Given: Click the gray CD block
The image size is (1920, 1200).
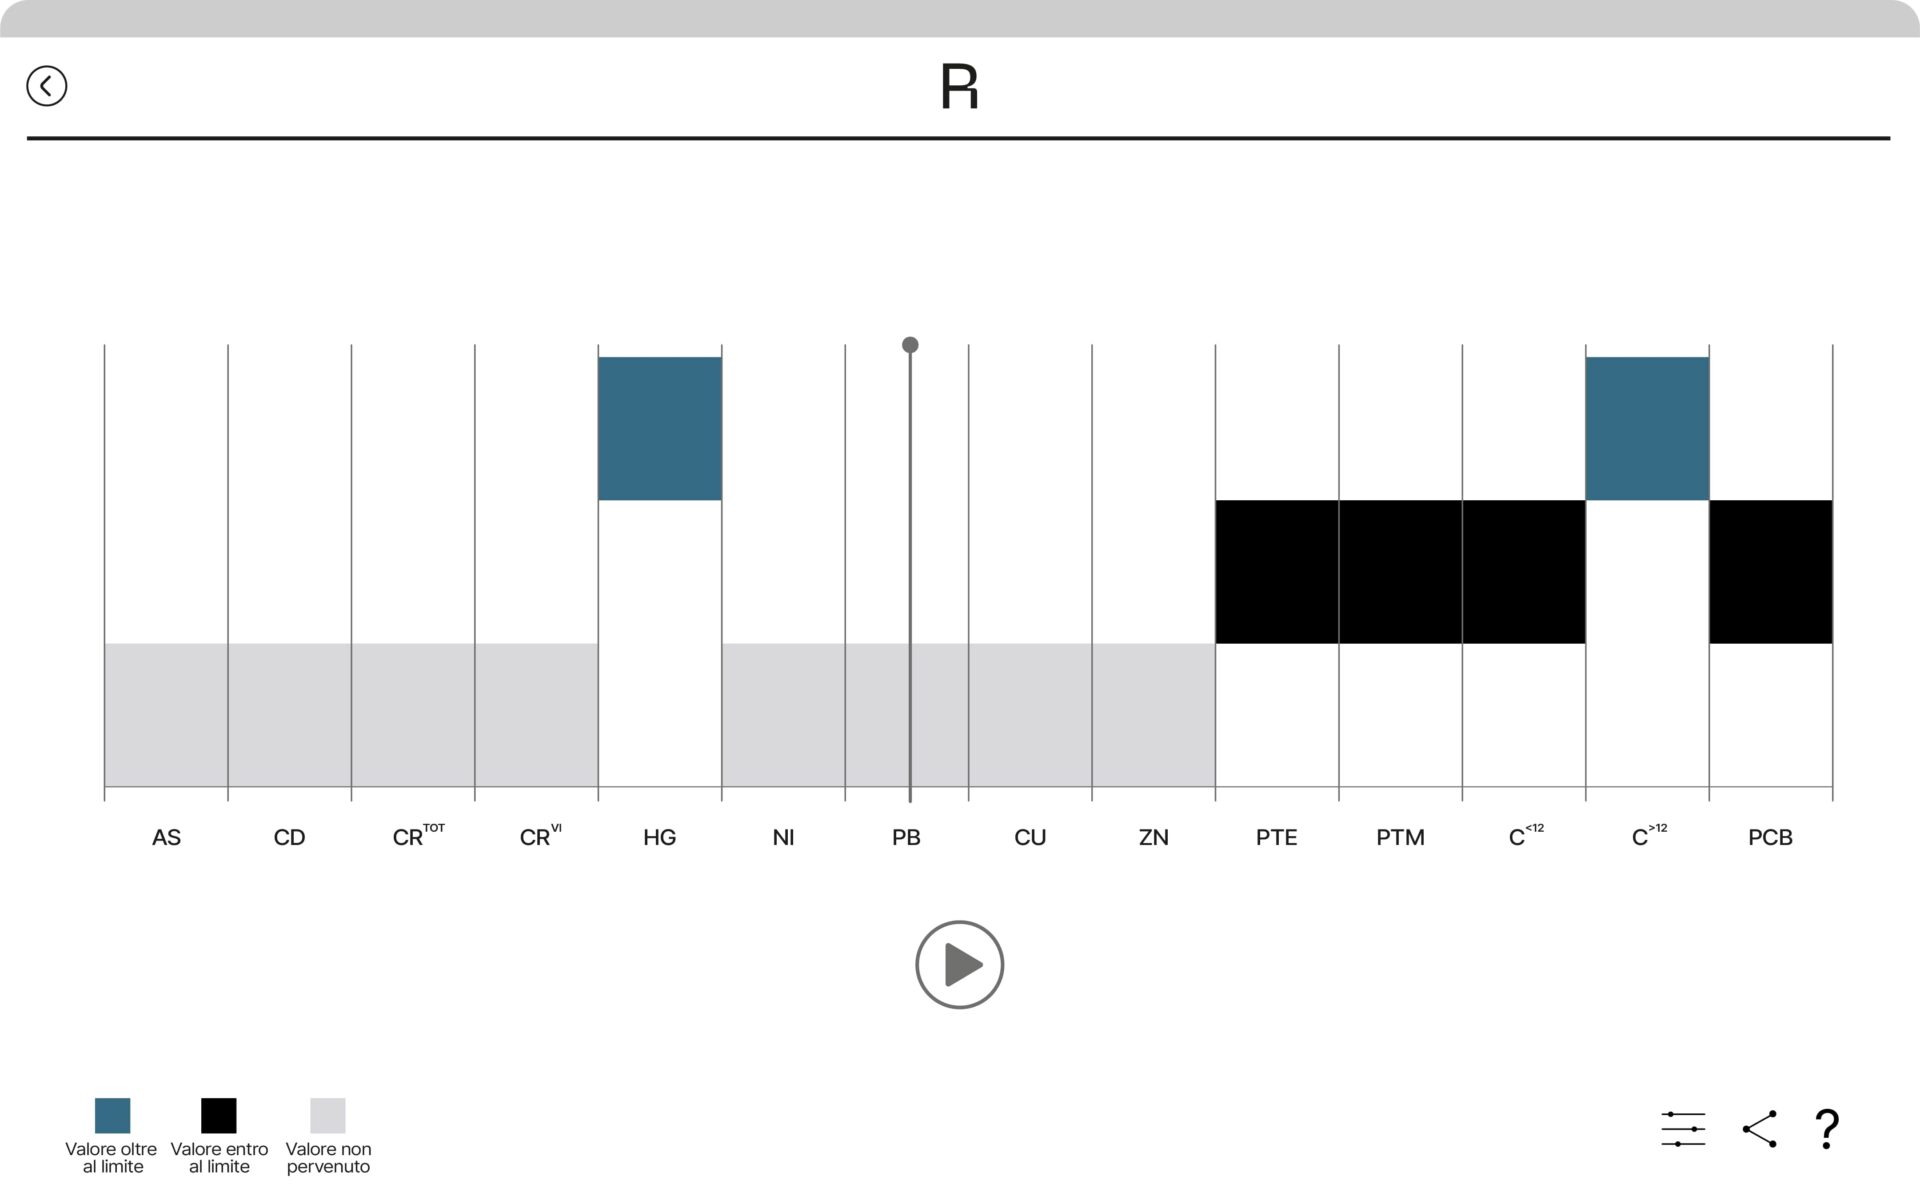Looking at the screenshot, I should click(290, 714).
